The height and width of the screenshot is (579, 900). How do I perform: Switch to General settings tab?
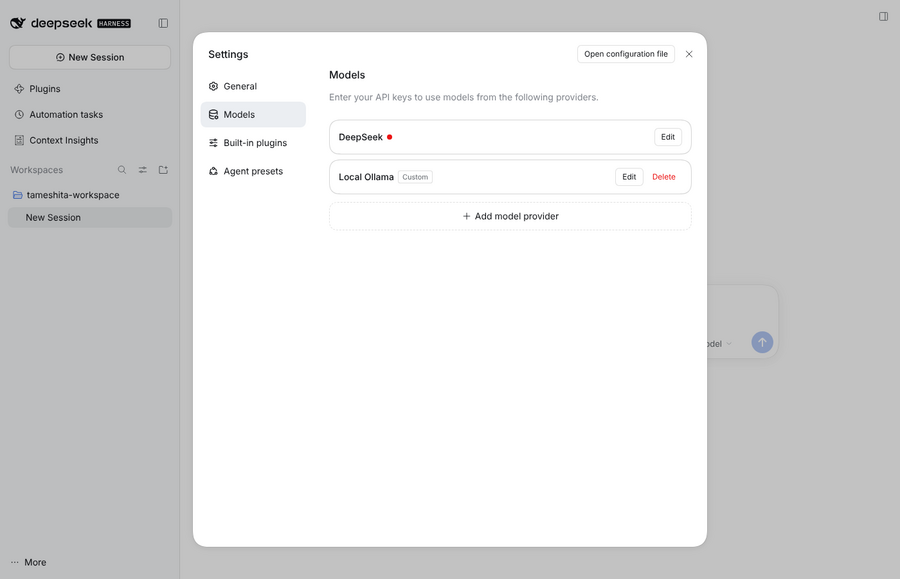(253, 86)
